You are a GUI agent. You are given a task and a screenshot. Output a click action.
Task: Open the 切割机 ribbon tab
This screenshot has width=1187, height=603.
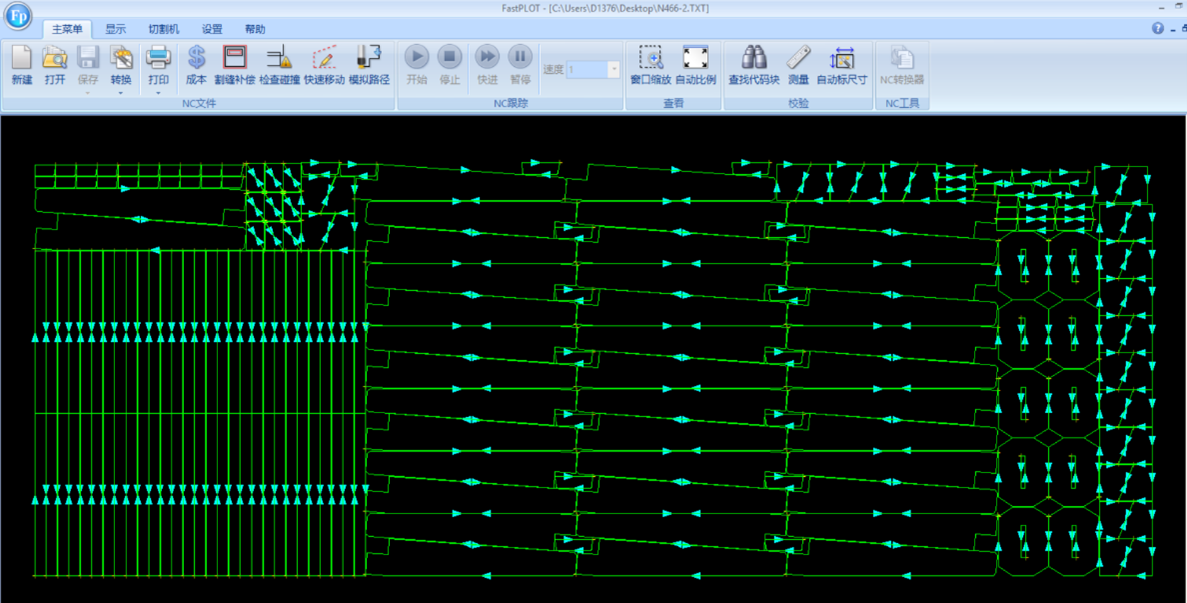(164, 30)
